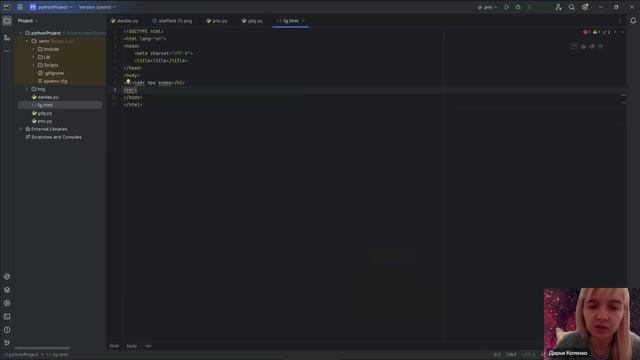Viewport: 640px width, 360px height.
Task: Click the warning count indicator
Action: pyautogui.click(x=596, y=32)
